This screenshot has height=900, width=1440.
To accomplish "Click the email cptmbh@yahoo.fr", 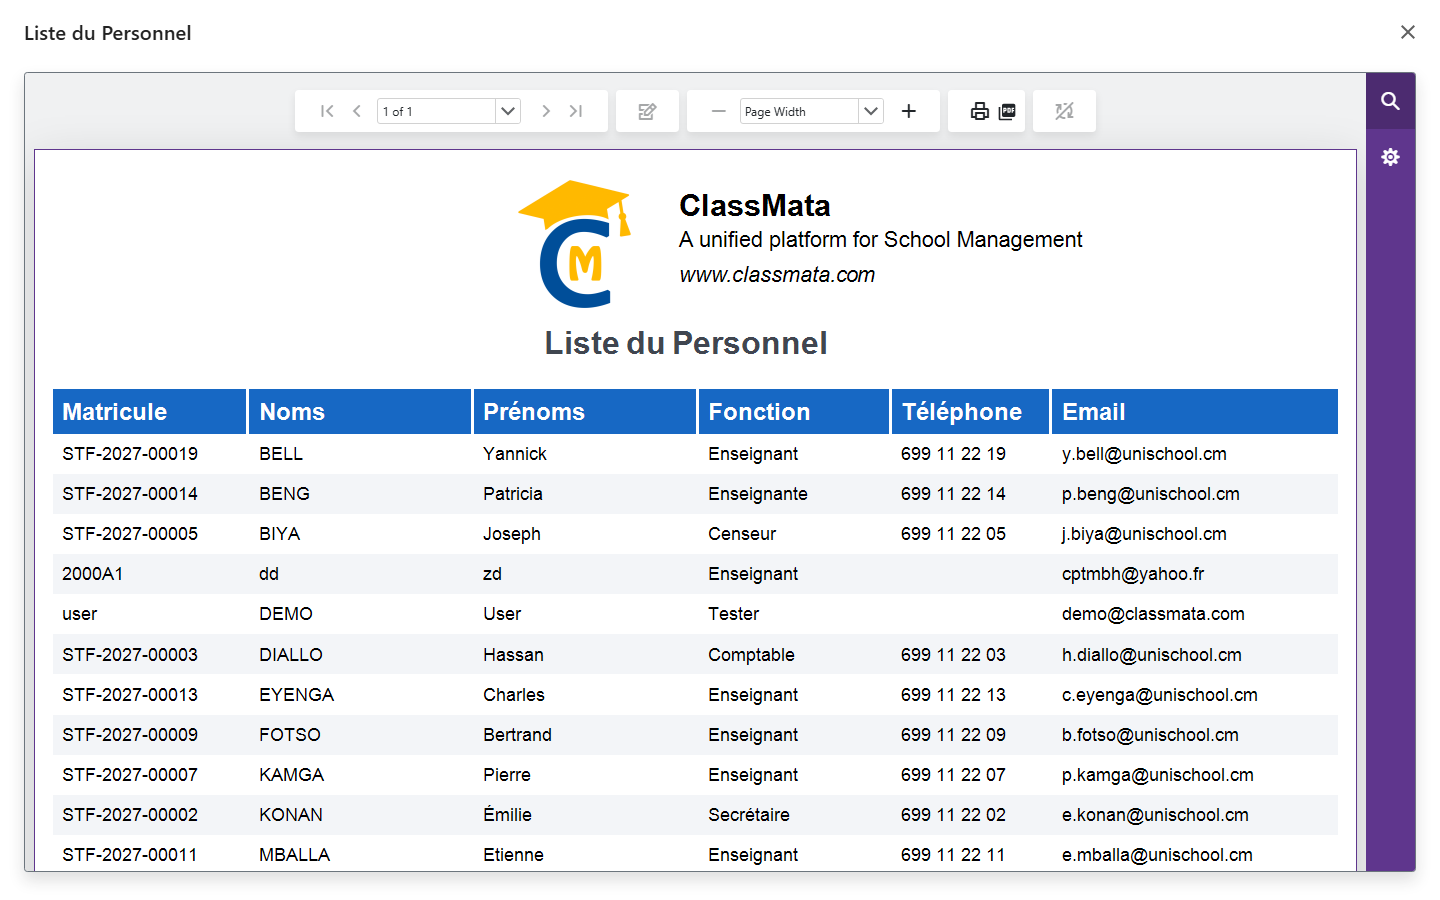I will click(1133, 574).
